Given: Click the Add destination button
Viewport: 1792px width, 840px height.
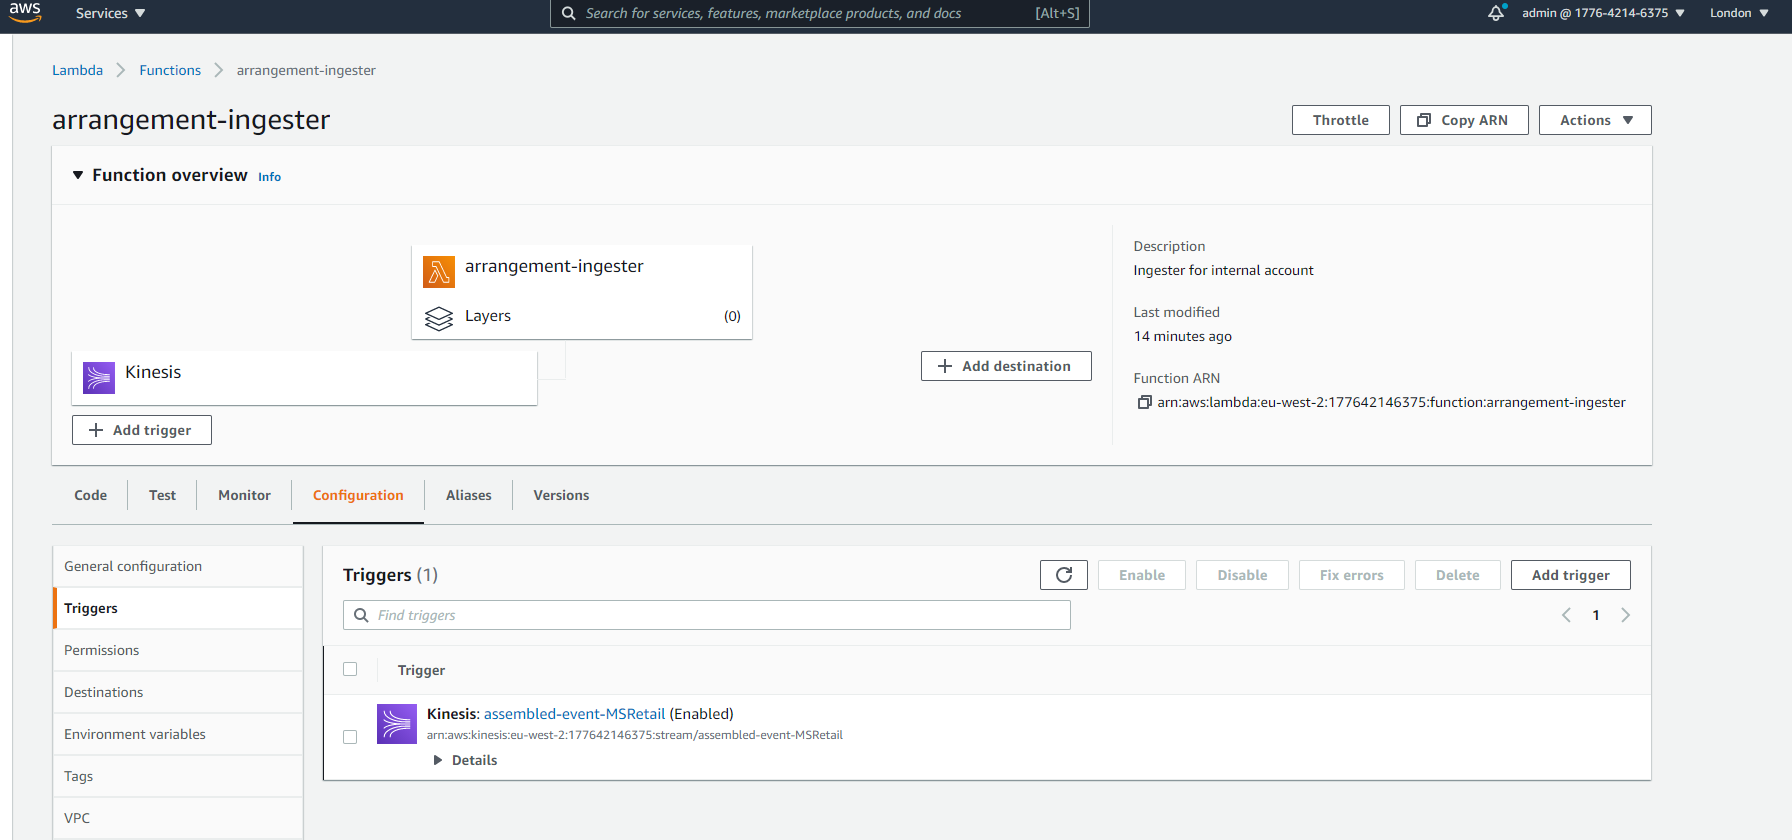Looking at the screenshot, I should click(x=1005, y=366).
